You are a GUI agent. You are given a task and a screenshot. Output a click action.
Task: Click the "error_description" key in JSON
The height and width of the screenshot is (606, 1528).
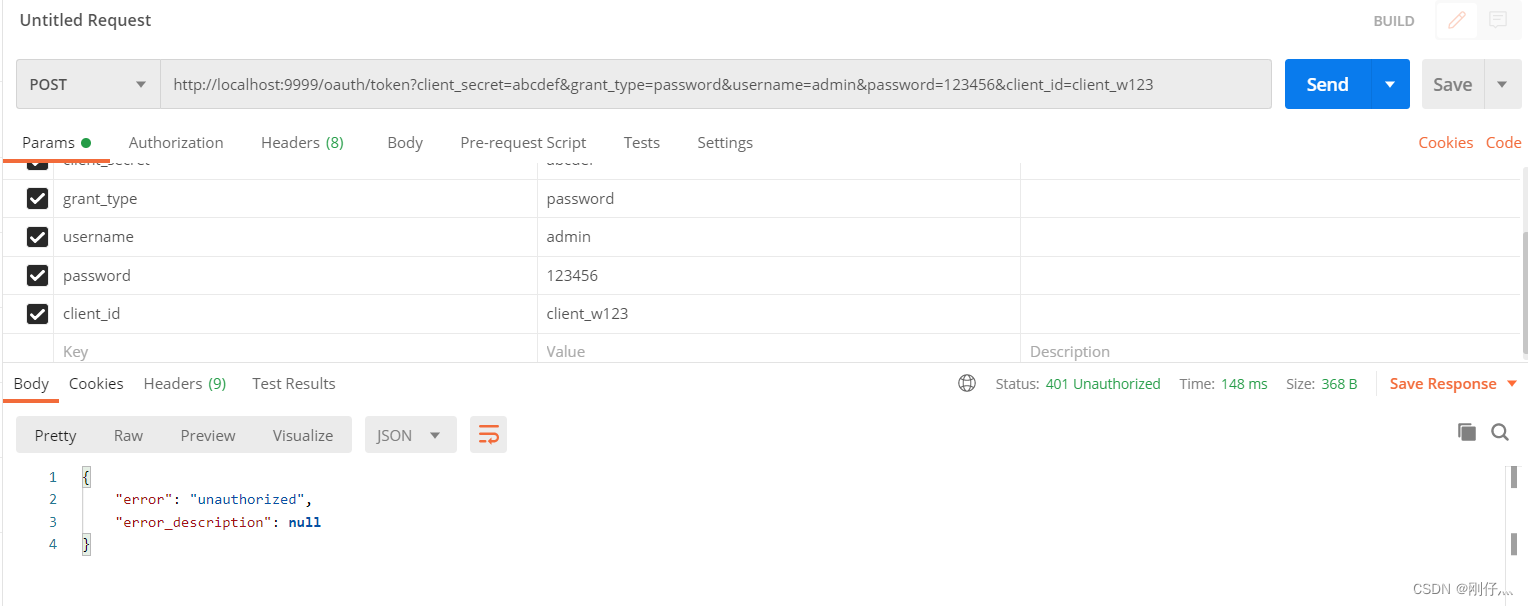(194, 522)
